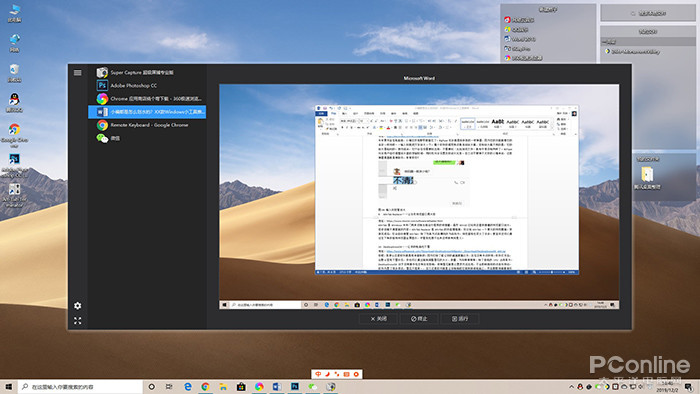Open the Action Center notification icon
Screen dimensions: 700x394
point(689,386)
